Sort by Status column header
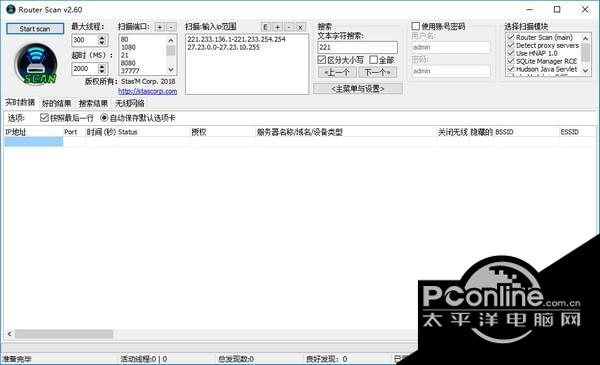Image resolution: width=600 pixels, height=365 pixels. tap(154, 132)
